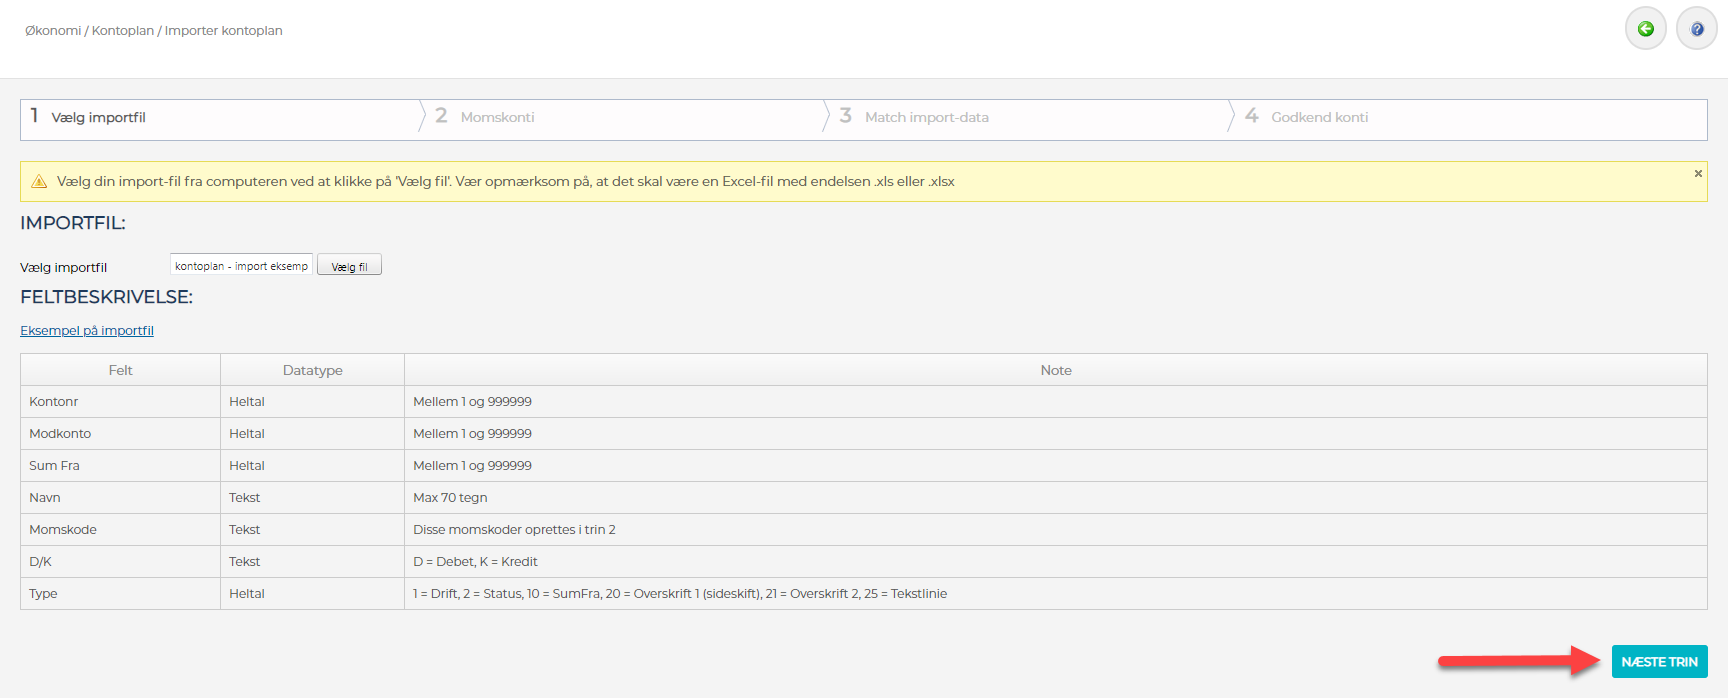Go to step 4 Godkend konti

pos(1319,118)
